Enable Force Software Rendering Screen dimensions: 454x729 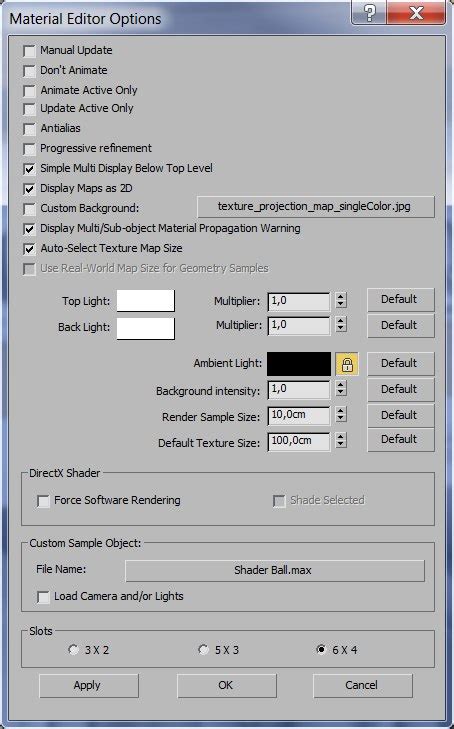[x=43, y=501]
